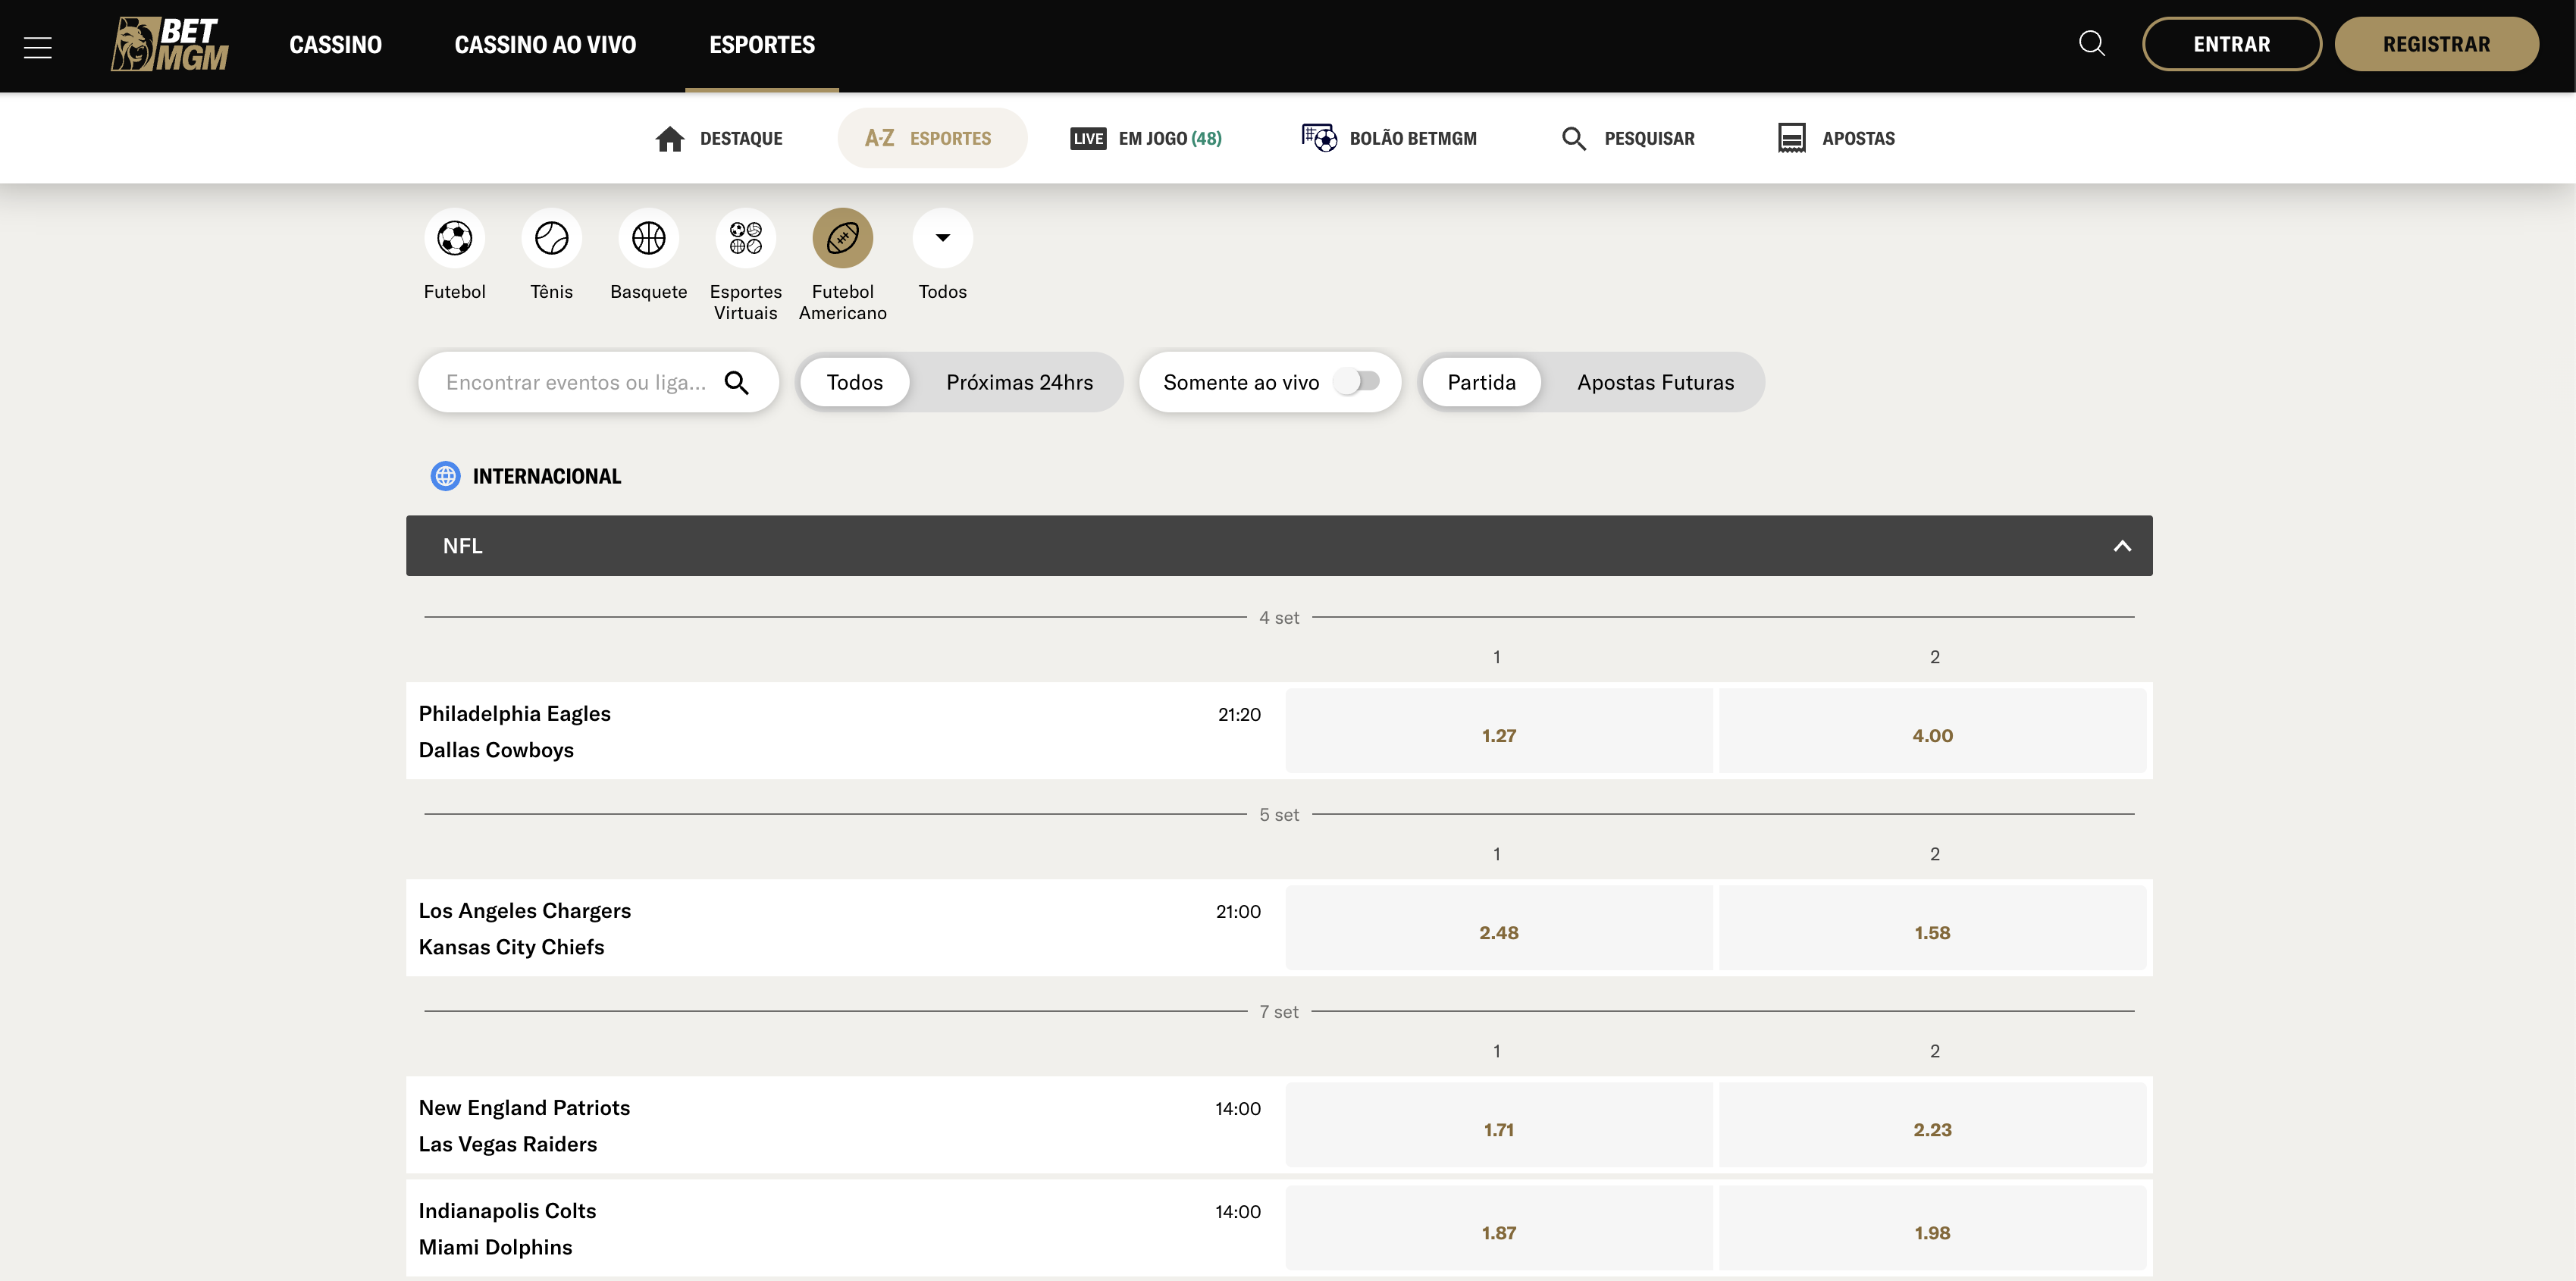Click the Internacional globe icon
Screen dimensions: 2576x1281
point(445,476)
